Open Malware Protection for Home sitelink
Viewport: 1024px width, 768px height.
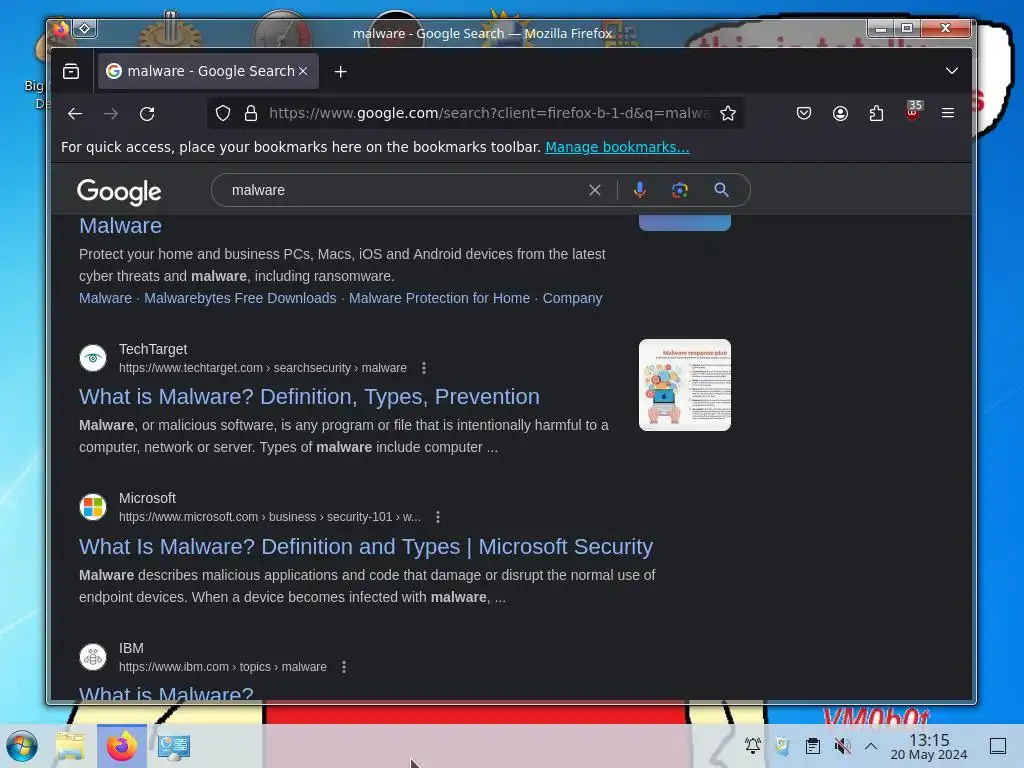point(440,298)
